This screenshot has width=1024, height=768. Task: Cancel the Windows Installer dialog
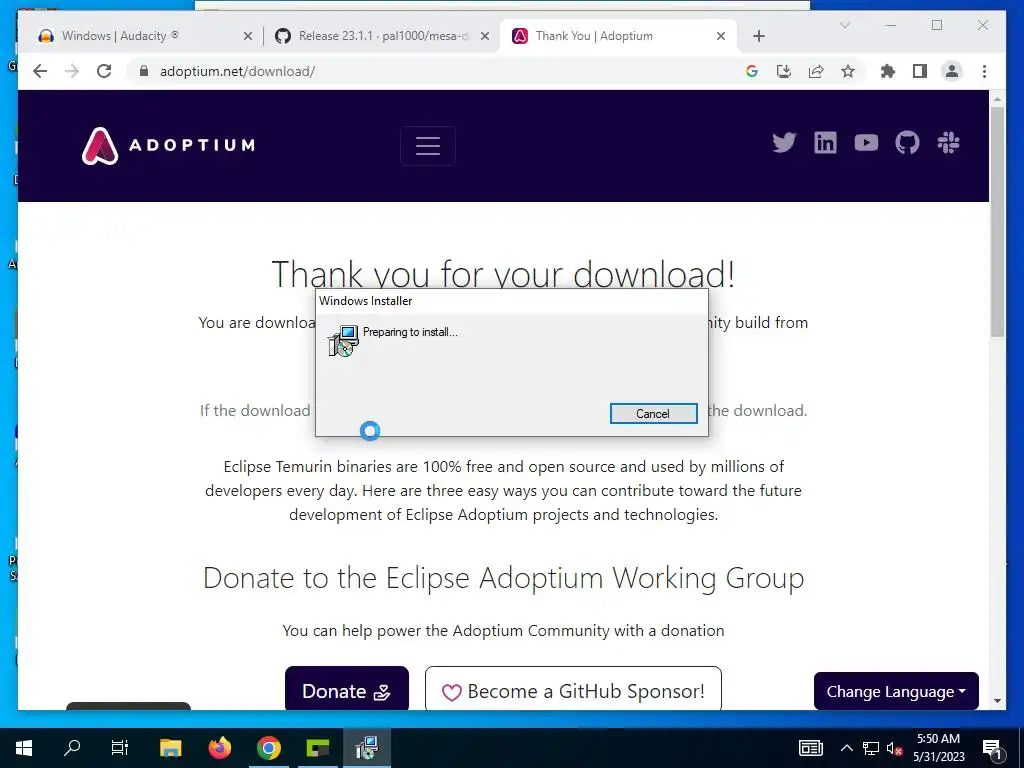(653, 413)
